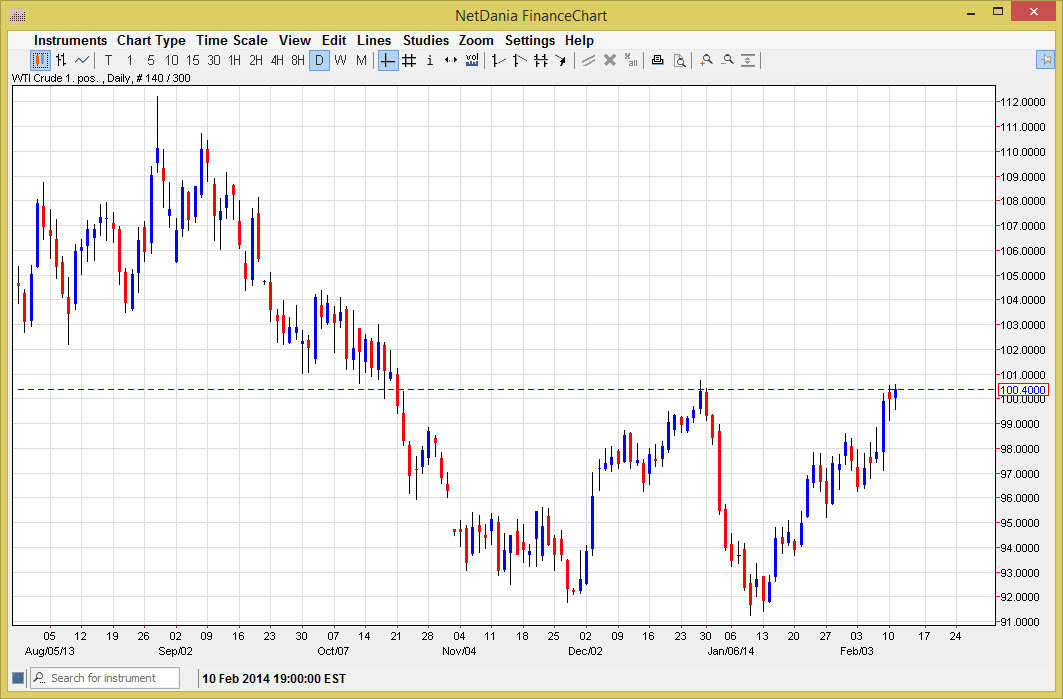Select the line chart type icon
The width and height of the screenshot is (1063, 699).
(x=82, y=60)
